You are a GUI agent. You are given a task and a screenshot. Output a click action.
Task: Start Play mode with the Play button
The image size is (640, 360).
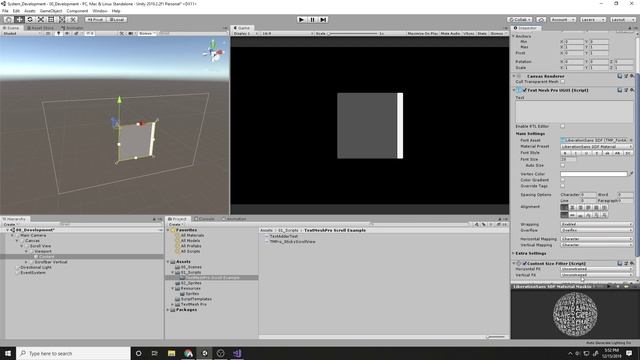coord(302,19)
